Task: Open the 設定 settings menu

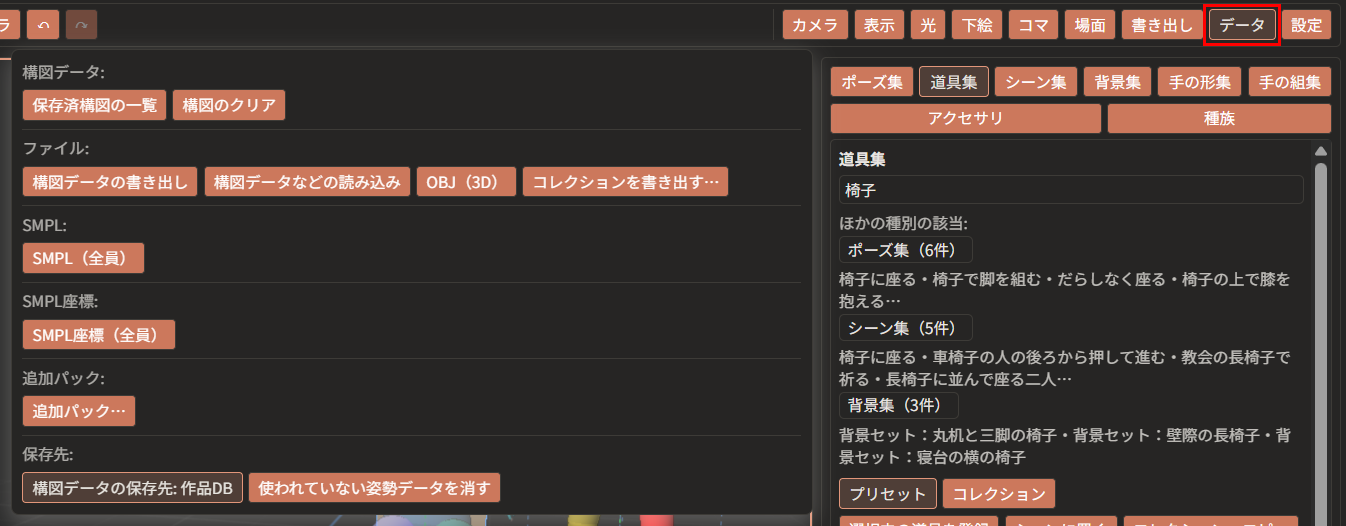Action: point(1306,25)
